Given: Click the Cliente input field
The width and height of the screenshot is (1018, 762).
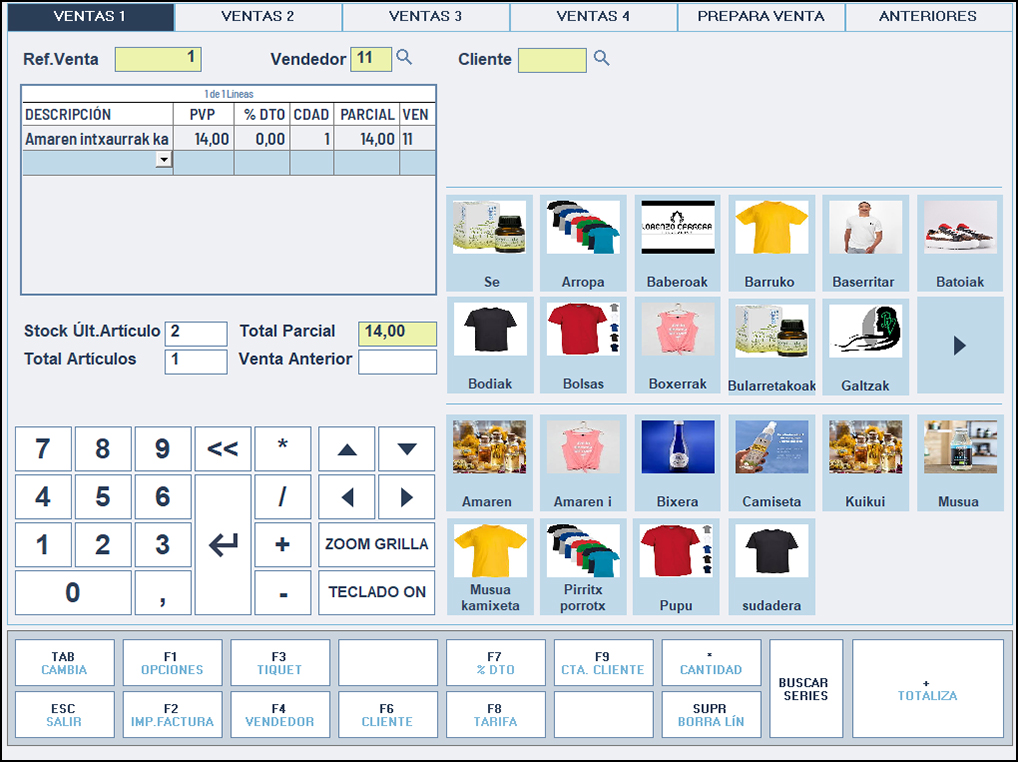Looking at the screenshot, I should pyautogui.click(x=552, y=60).
